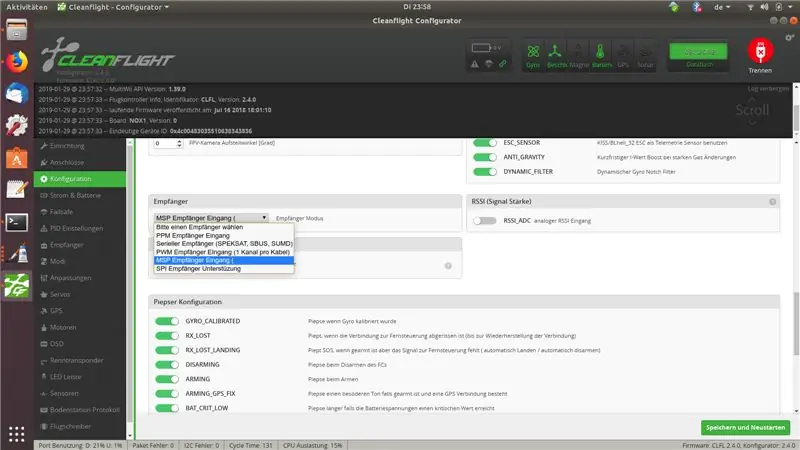Open settings gear in top-right corner
800x450 pixels.
click(x=789, y=37)
